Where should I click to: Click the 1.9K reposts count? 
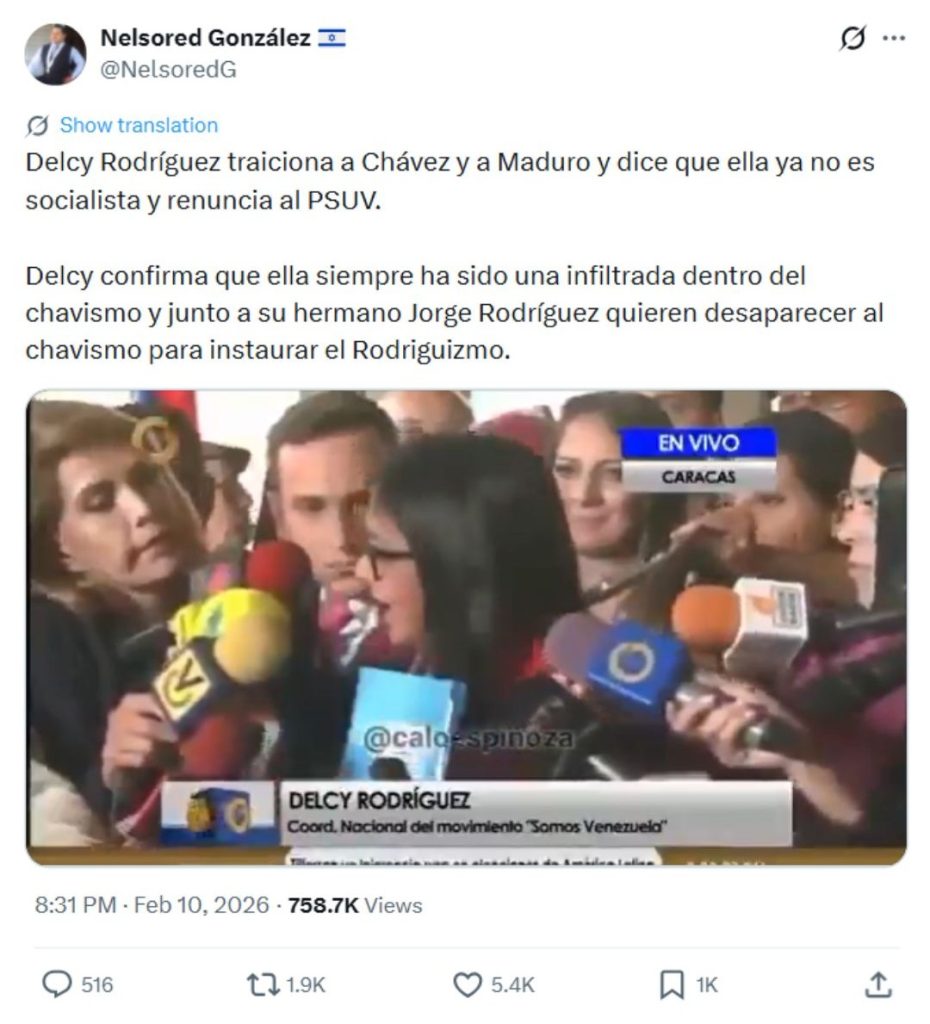(306, 985)
